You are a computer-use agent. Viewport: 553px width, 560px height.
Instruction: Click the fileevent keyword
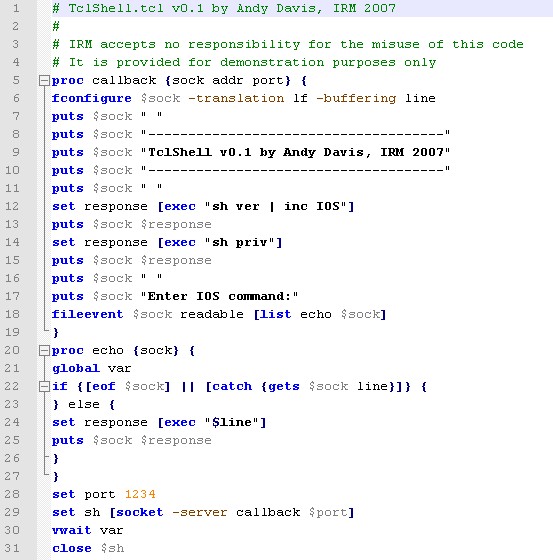coord(88,314)
